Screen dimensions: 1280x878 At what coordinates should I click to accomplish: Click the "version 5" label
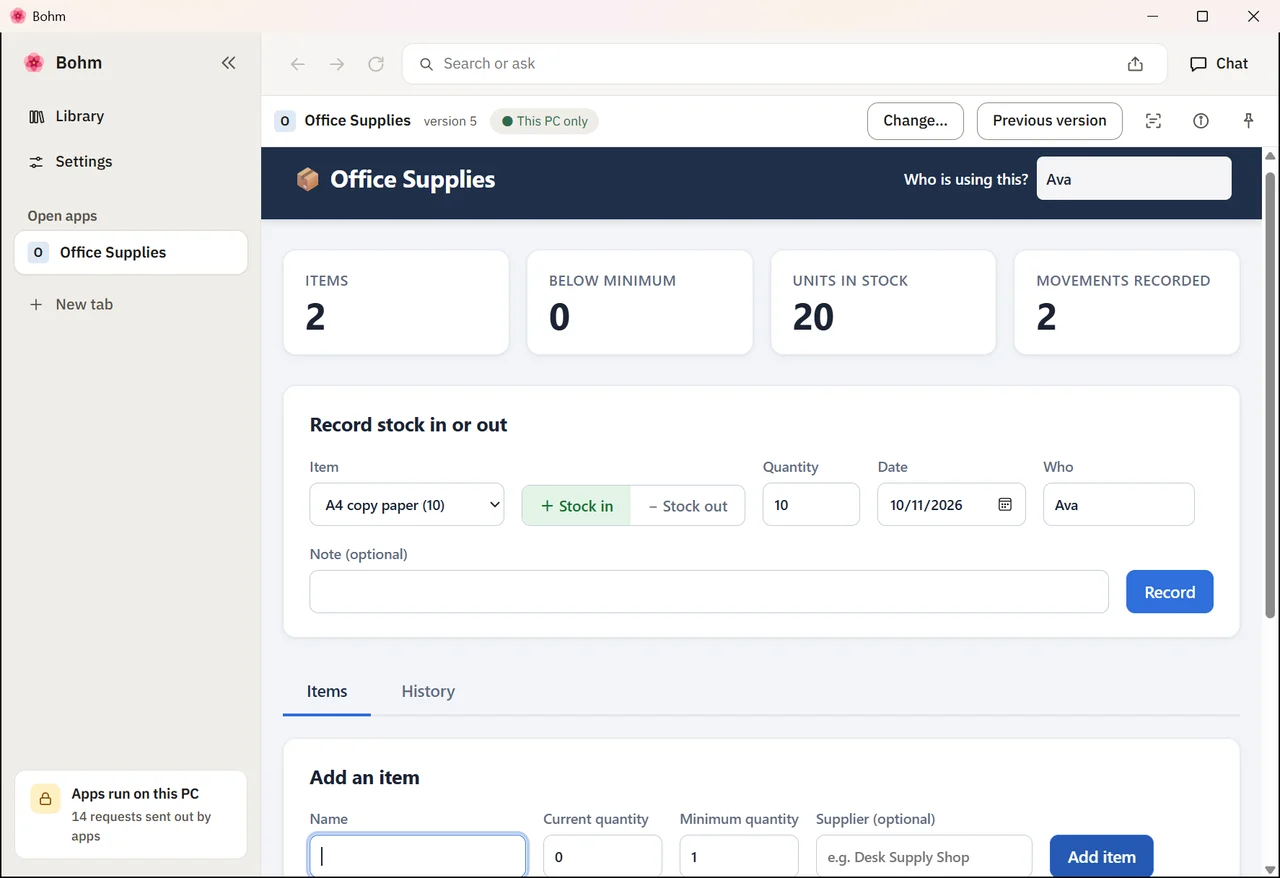click(450, 121)
